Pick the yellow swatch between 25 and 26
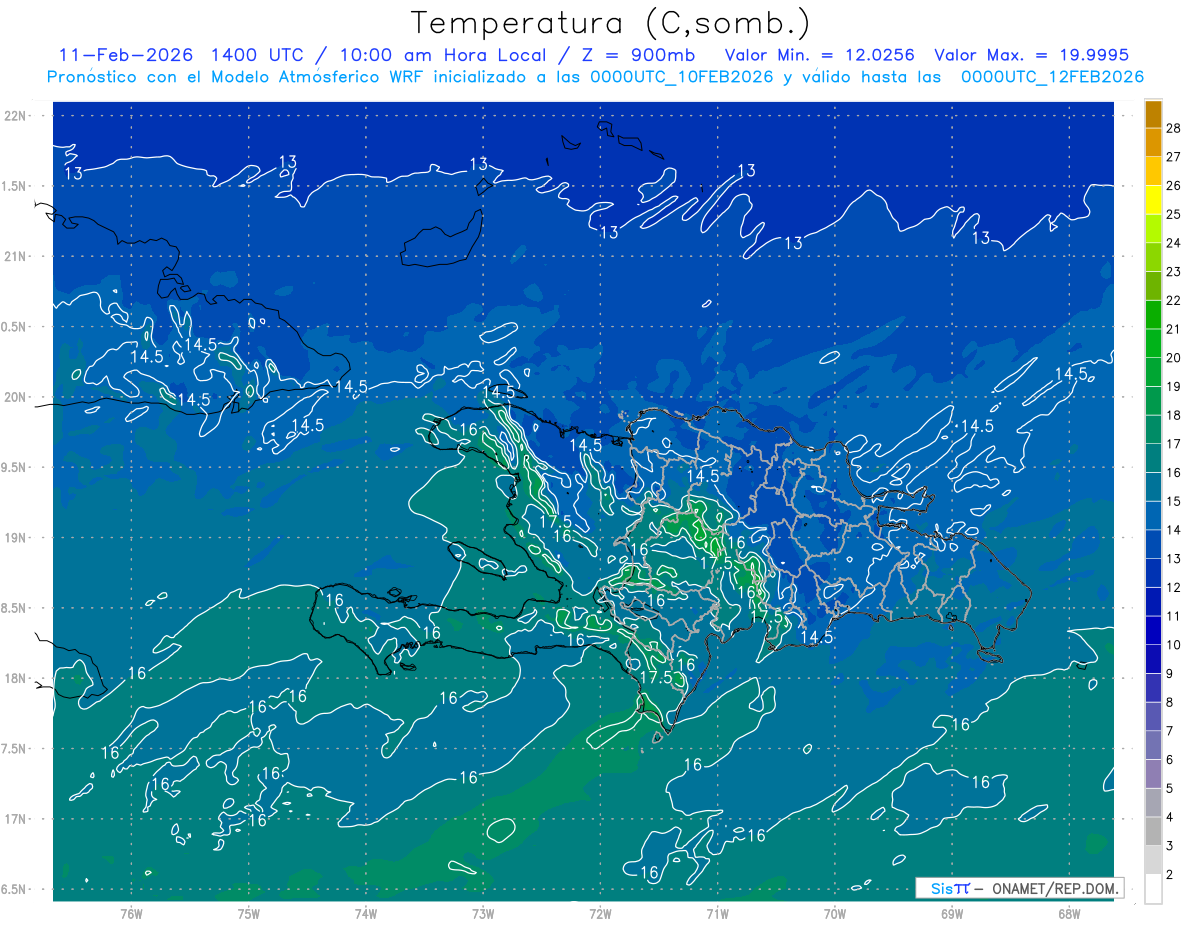The height and width of the screenshot is (927, 1200). [x=1153, y=200]
